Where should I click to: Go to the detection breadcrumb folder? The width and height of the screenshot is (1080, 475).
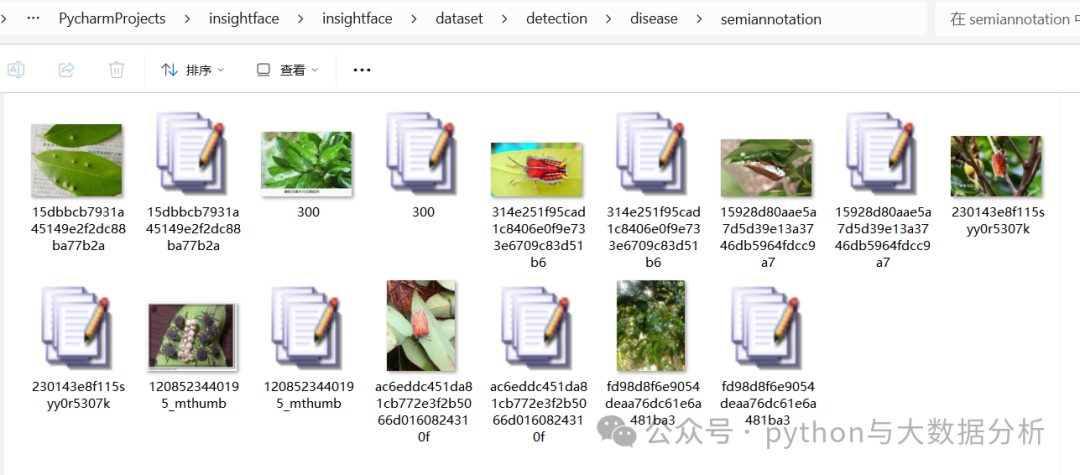(557, 19)
